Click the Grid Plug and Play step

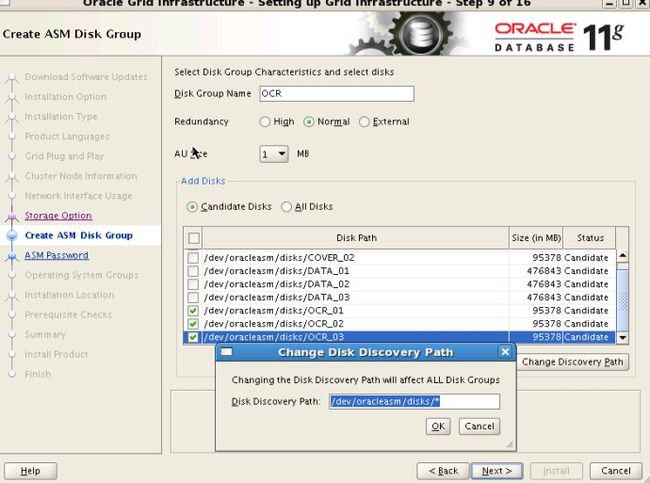[64, 156]
